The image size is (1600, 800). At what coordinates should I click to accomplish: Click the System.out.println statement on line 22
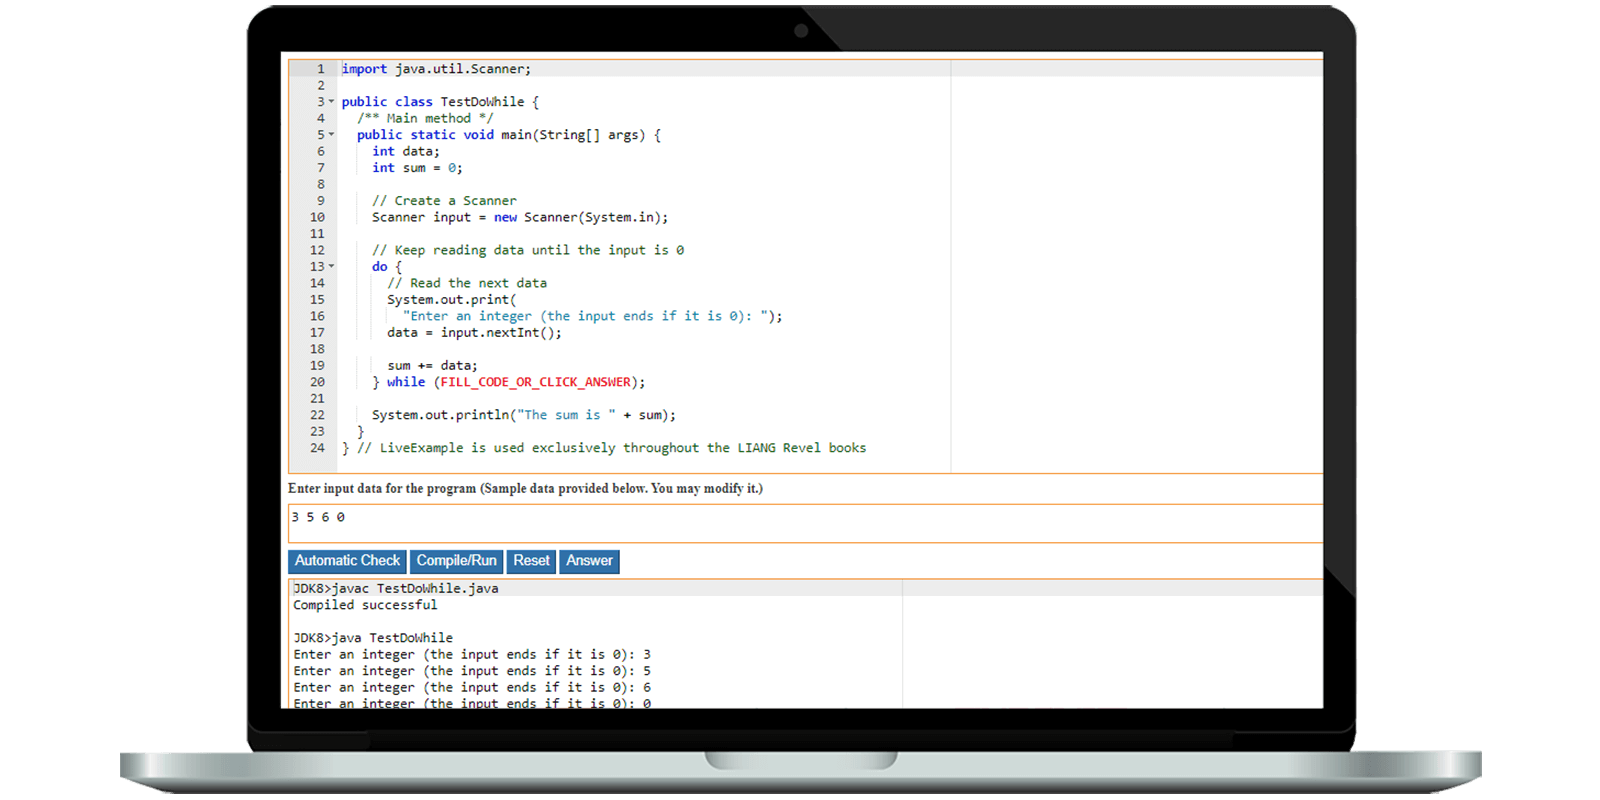click(523, 415)
